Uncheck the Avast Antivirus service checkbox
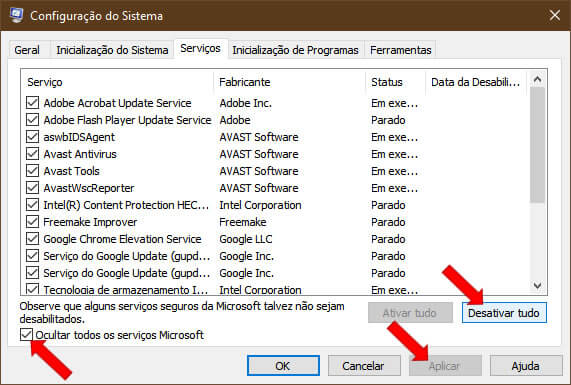This screenshot has width=571, height=385. tap(32, 154)
